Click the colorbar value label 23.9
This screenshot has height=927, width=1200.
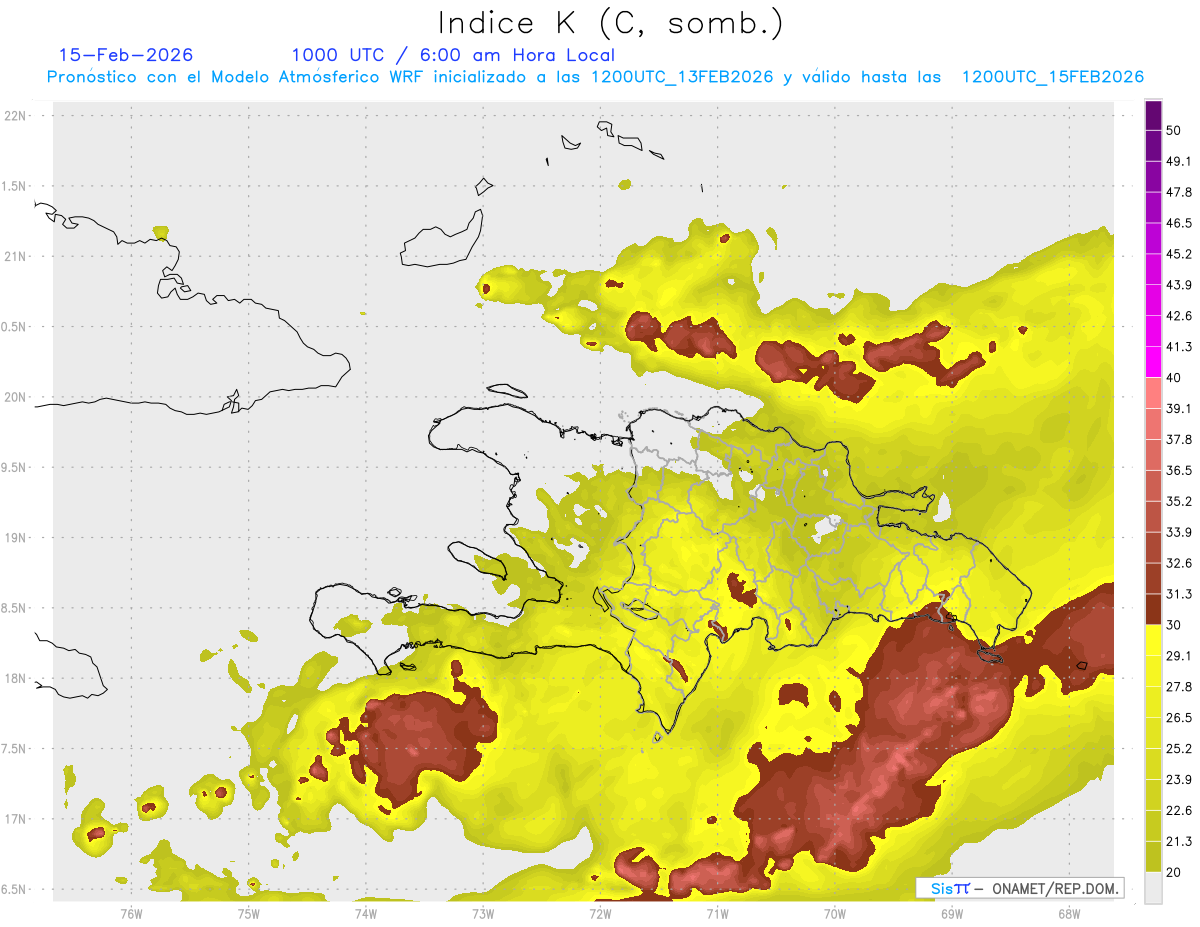(1178, 779)
